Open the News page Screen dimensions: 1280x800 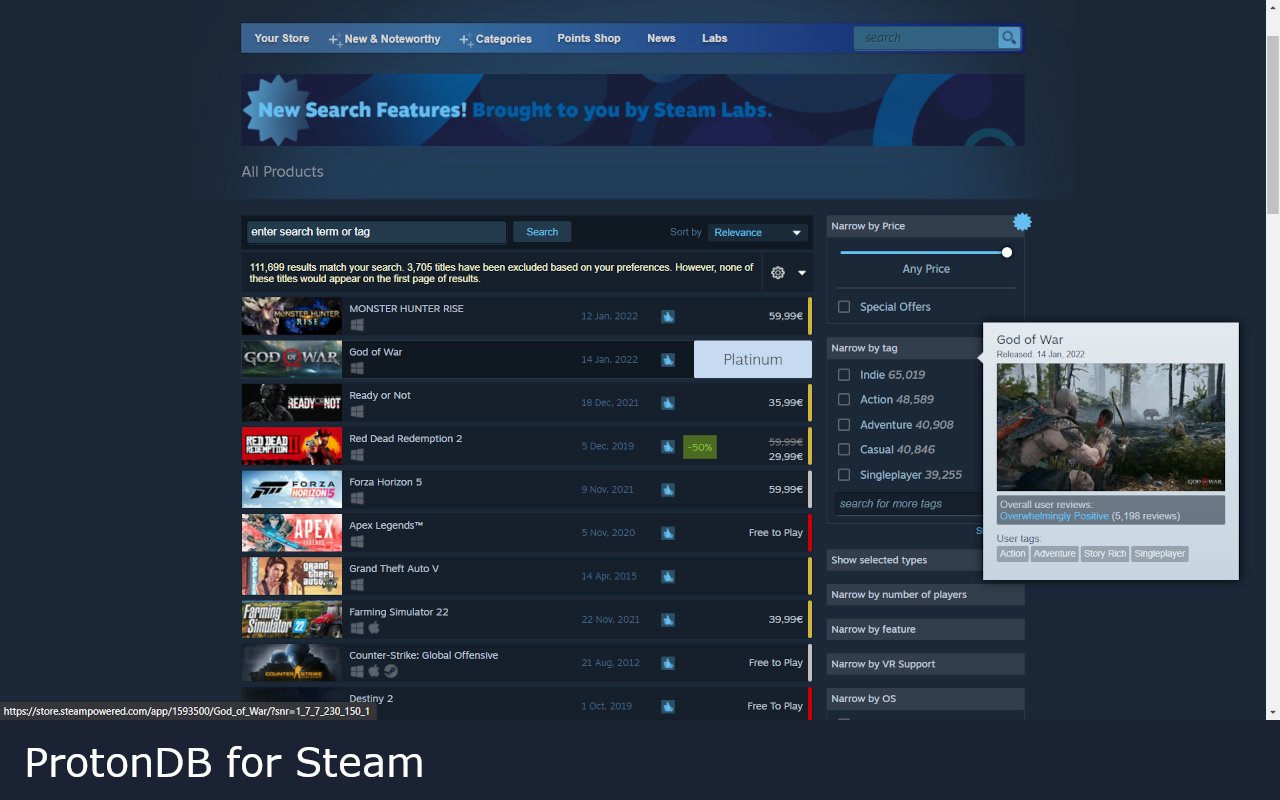(x=661, y=38)
